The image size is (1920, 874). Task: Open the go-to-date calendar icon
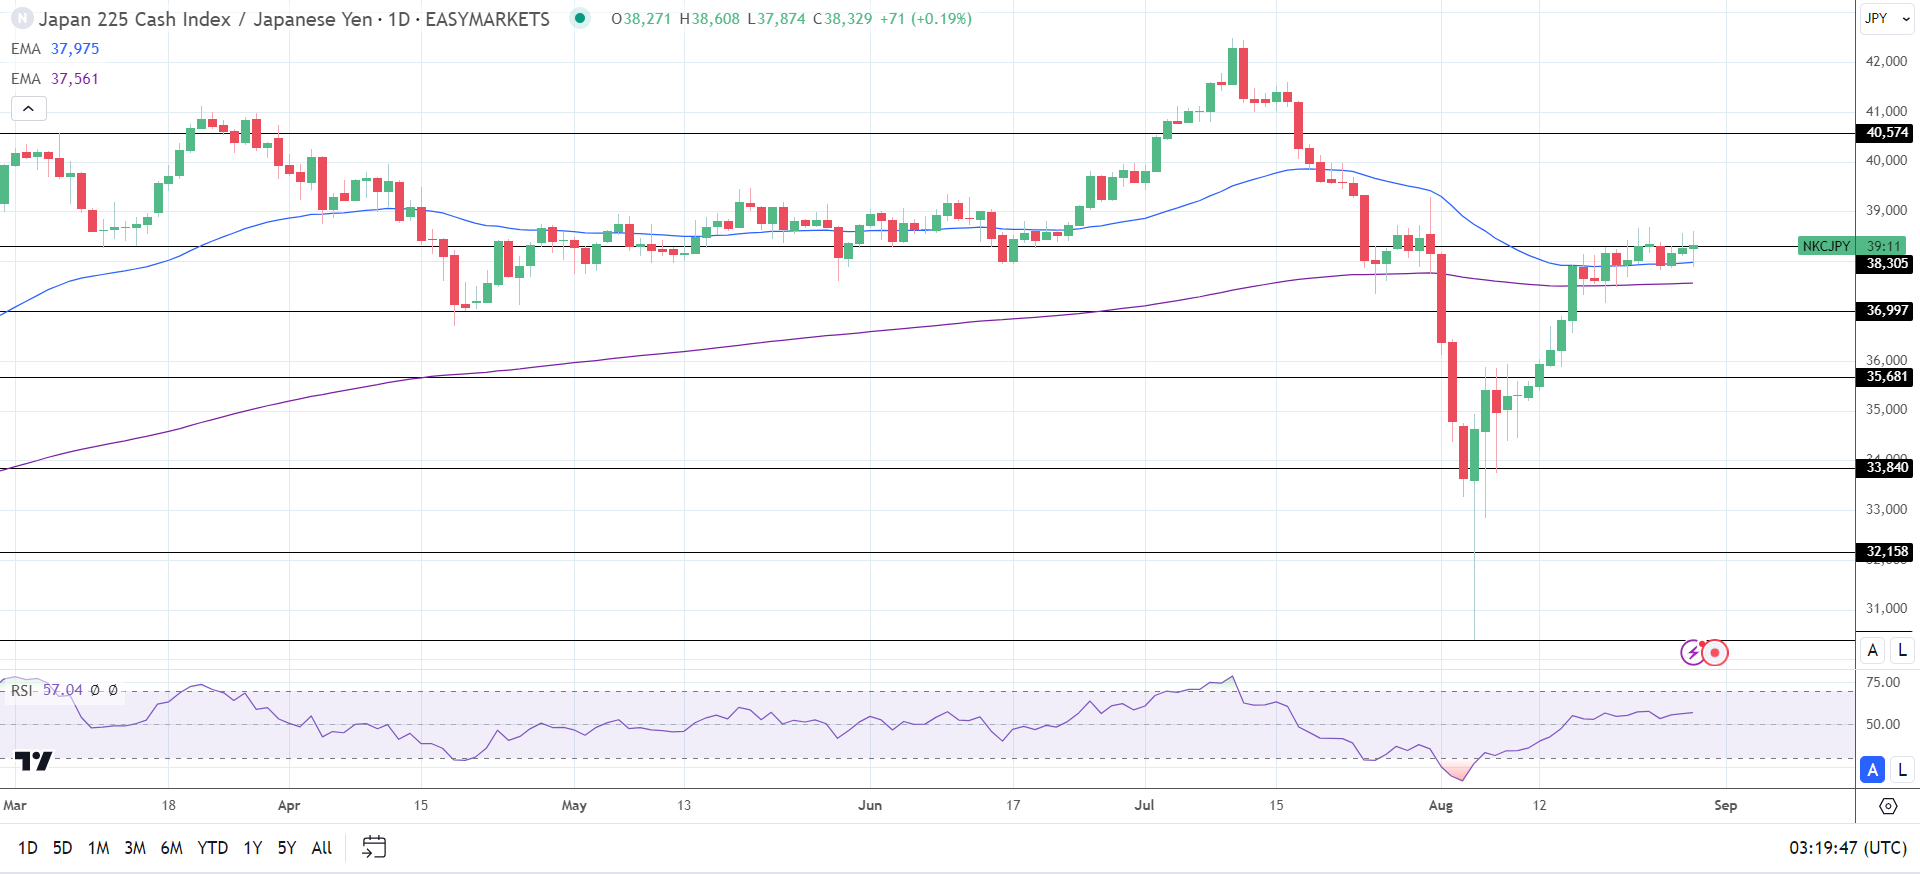tap(374, 847)
